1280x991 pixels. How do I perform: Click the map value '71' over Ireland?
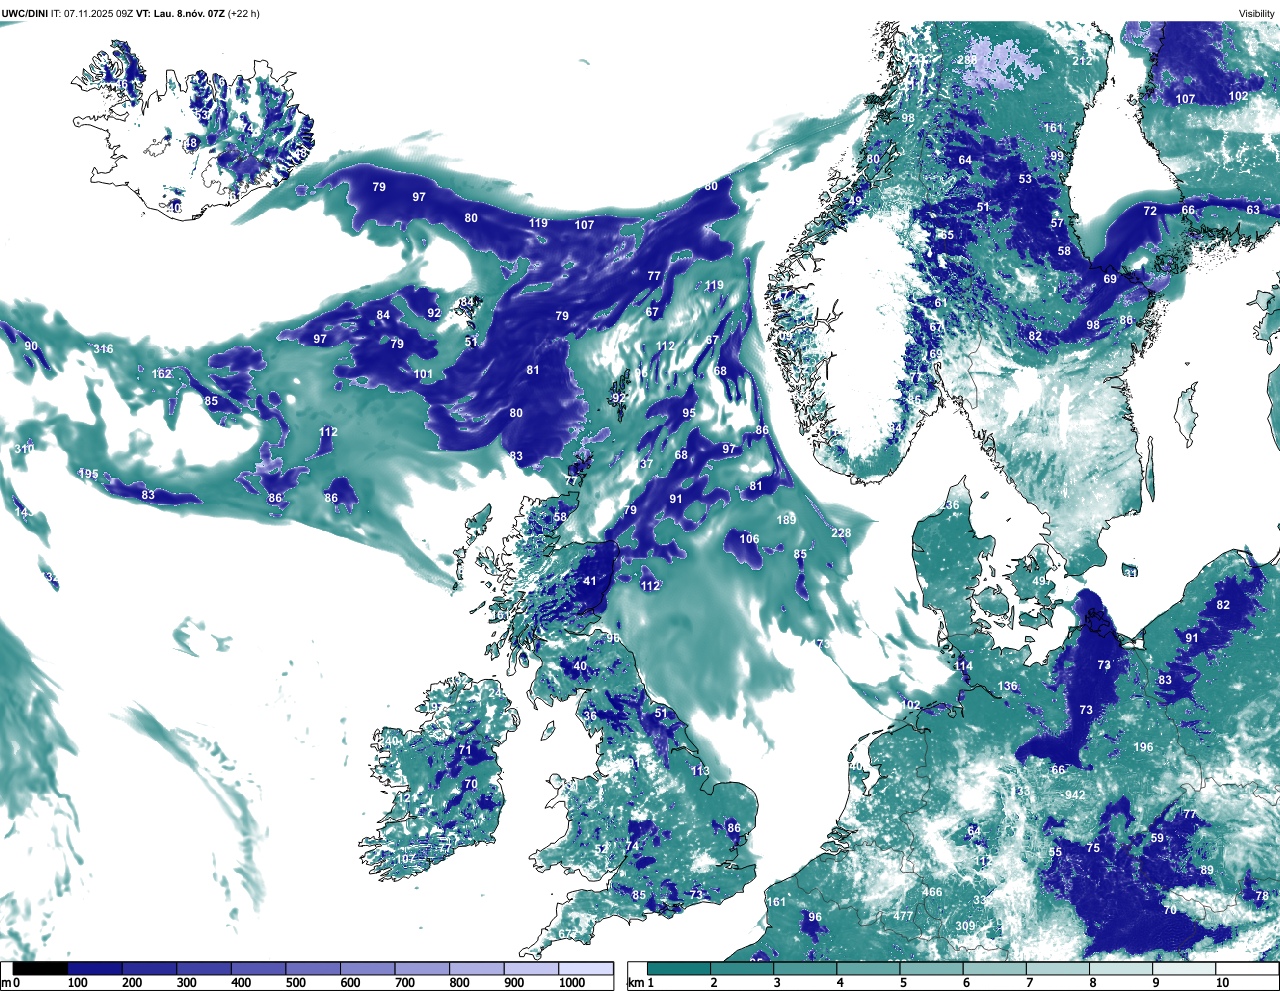pyautogui.click(x=464, y=750)
